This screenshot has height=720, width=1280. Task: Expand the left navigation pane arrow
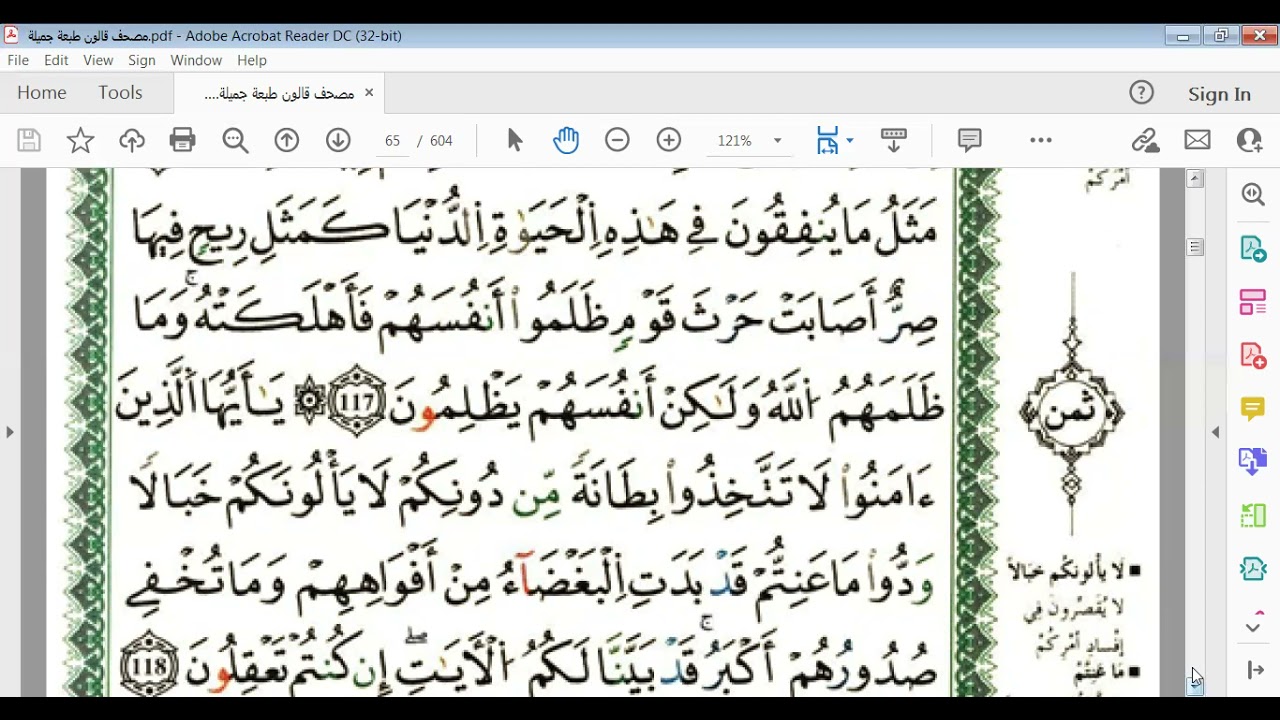10,432
